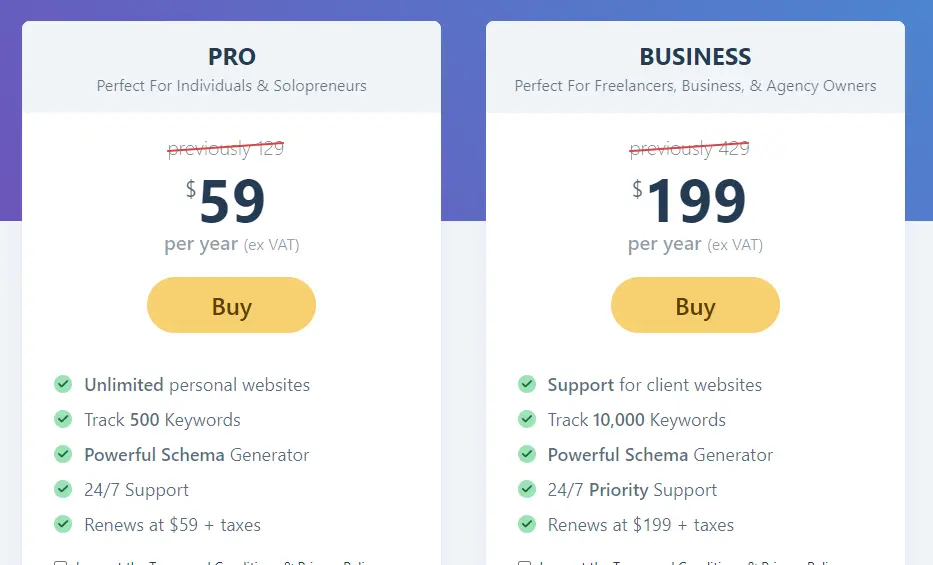
Task: Click checkmark icon beside Renews at $59
Action: pyautogui.click(x=63, y=525)
